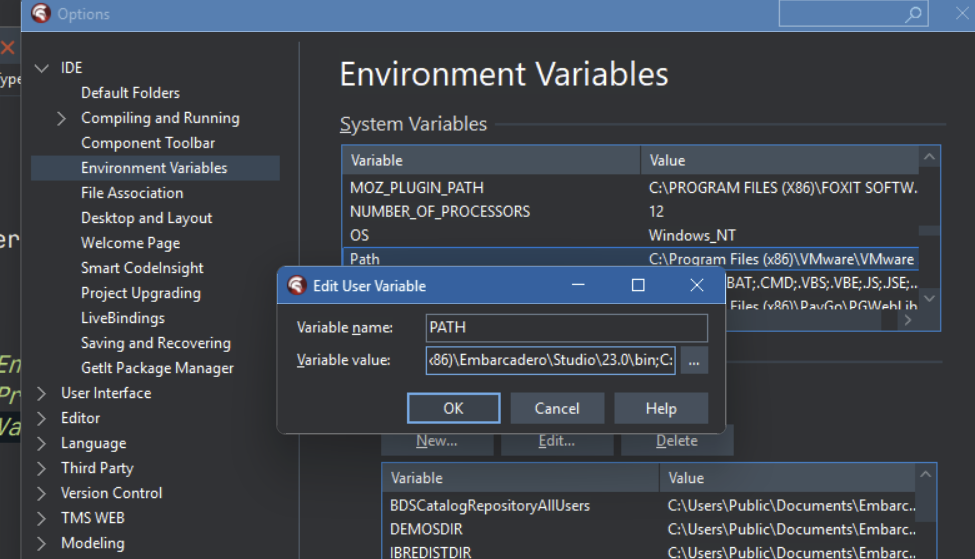975x559 pixels.
Task: Click the Options search box
Action: tap(853, 14)
